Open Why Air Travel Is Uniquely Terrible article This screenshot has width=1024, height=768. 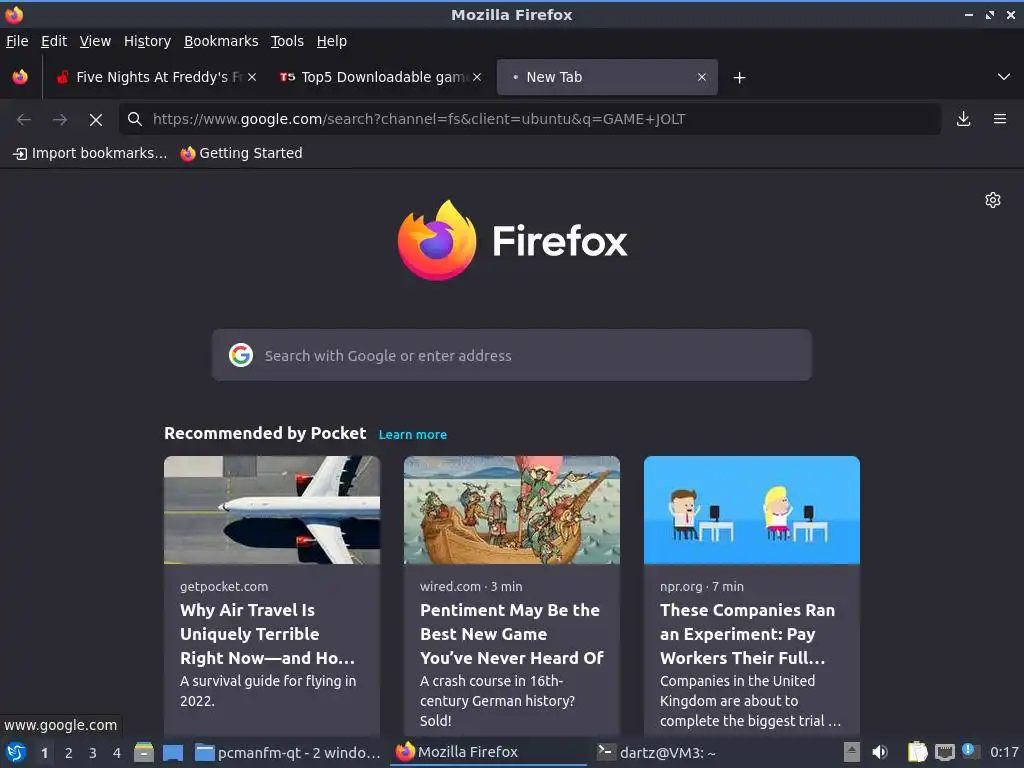268,633
